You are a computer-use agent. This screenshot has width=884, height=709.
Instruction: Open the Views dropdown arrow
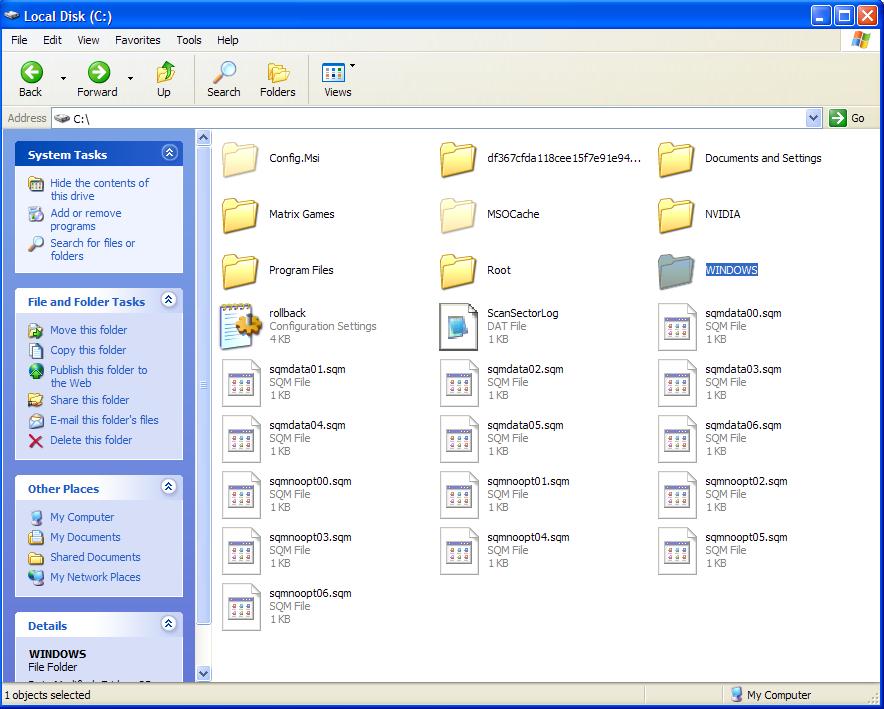pos(352,66)
